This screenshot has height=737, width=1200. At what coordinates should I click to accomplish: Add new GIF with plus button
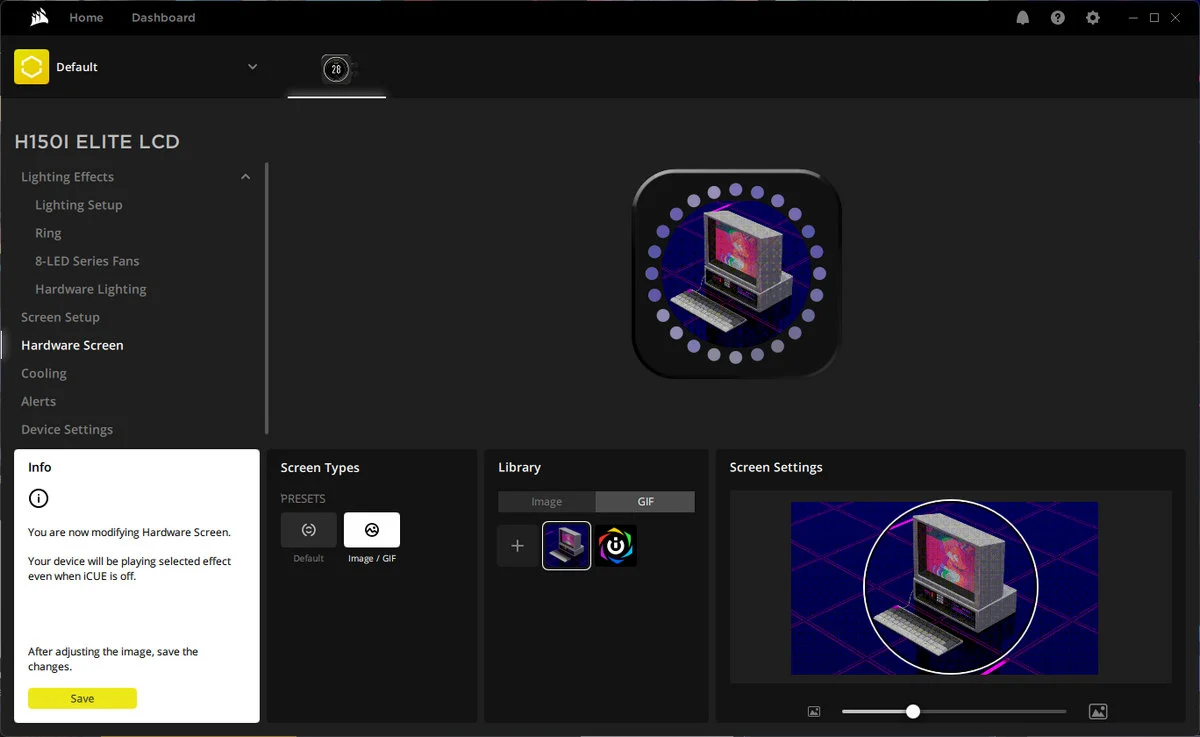click(x=517, y=546)
